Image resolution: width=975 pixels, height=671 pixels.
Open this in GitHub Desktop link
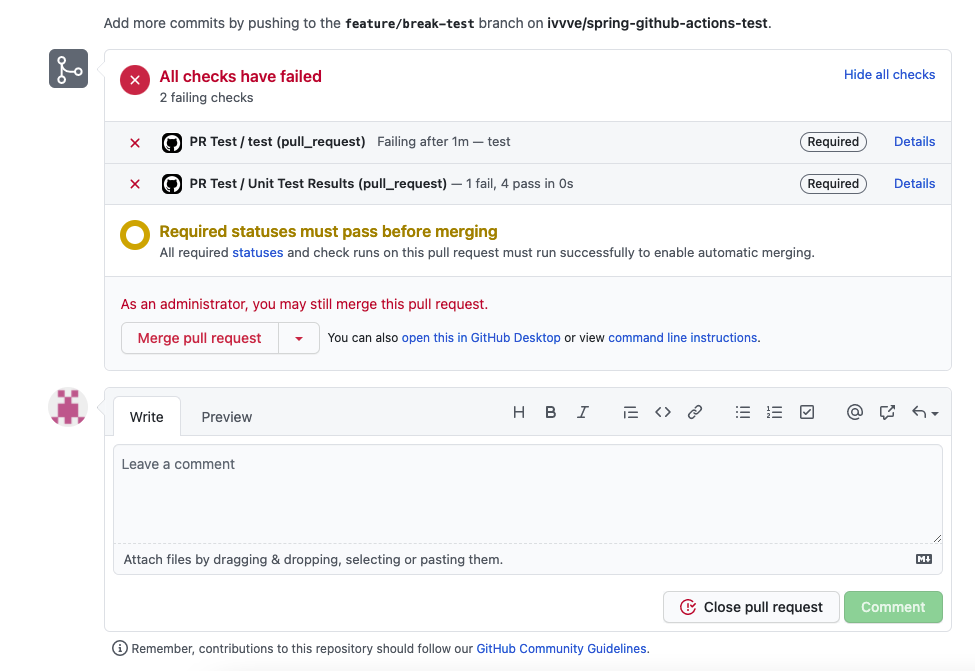click(481, 338)
